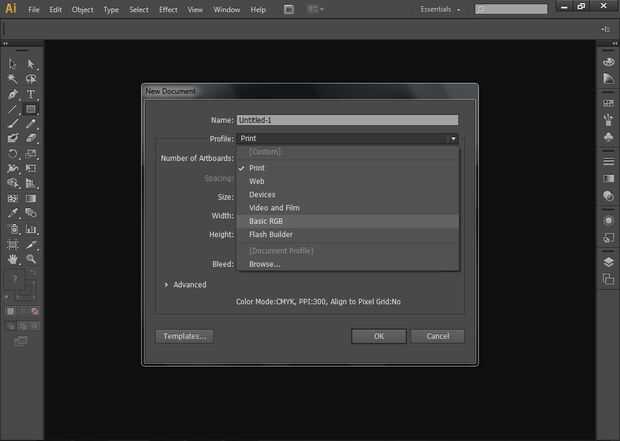The image size is (620, 441).
Task: Click the top search field
Action: pos(511,9)
